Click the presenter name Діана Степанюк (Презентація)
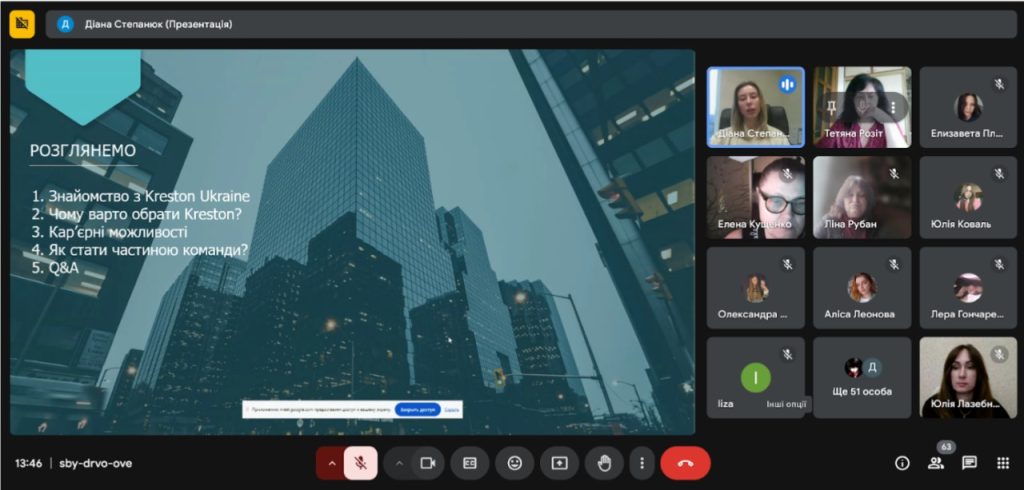This screenshot has height=490, width=1024. pyautogui.click(x=158, y=24)
